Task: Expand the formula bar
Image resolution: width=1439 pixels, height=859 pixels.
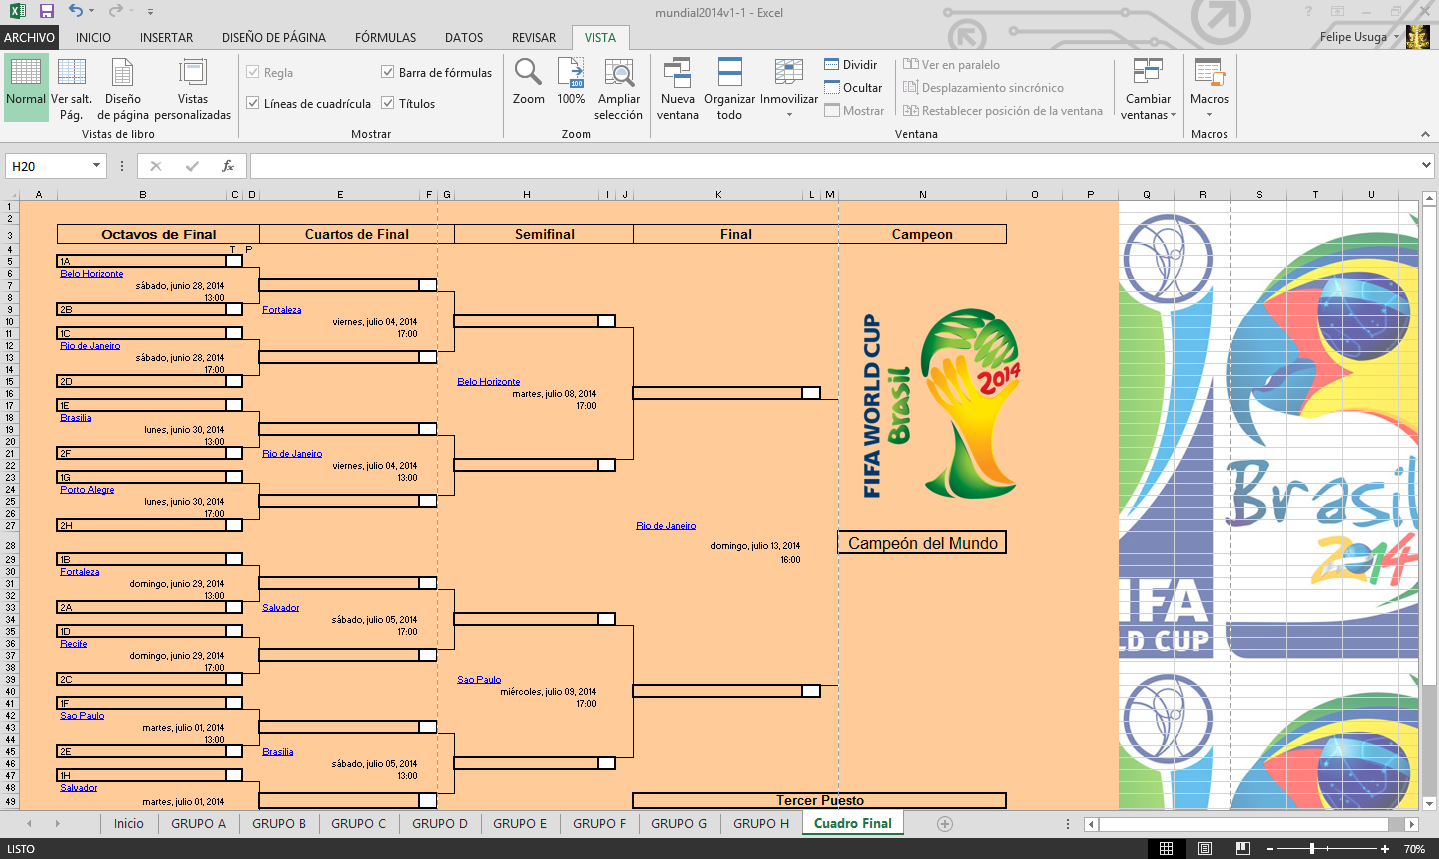Action: point(1426,165)
